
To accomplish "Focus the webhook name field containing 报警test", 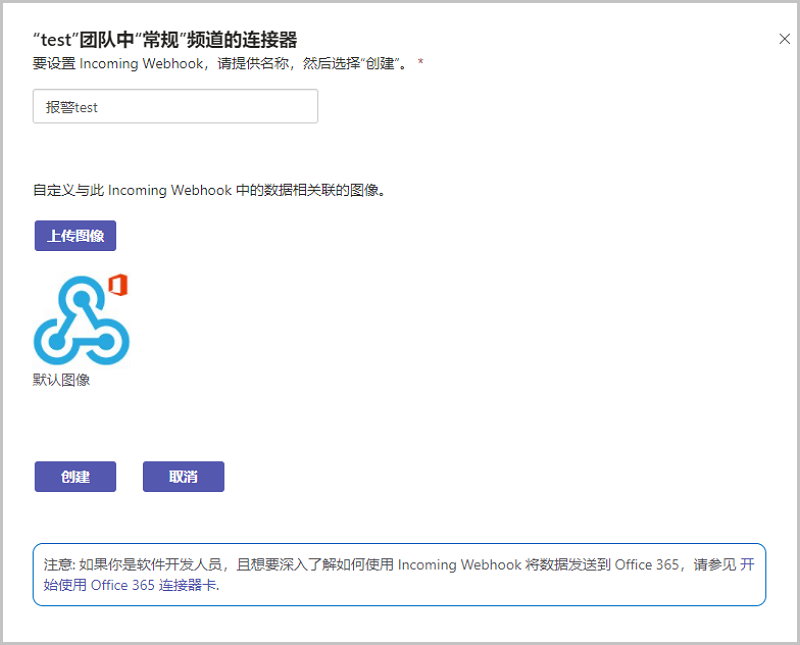I will tap(175, 107).
